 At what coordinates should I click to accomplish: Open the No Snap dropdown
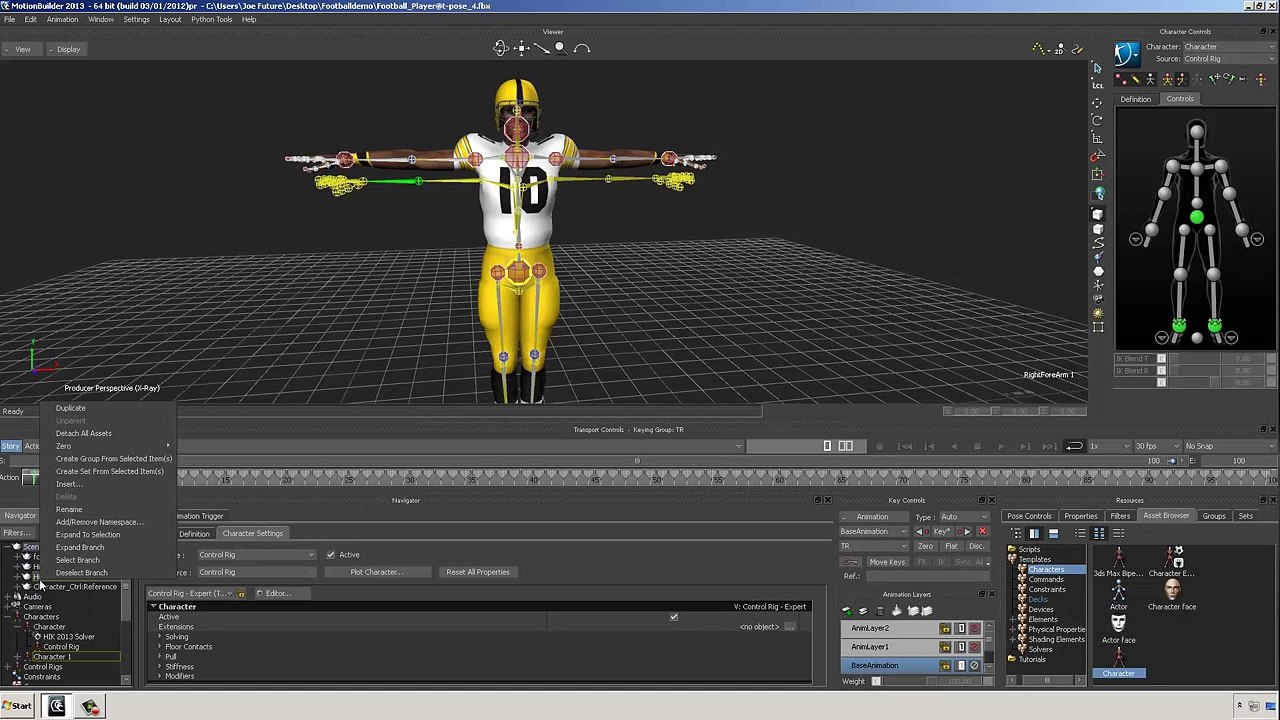coord(1229,446)
